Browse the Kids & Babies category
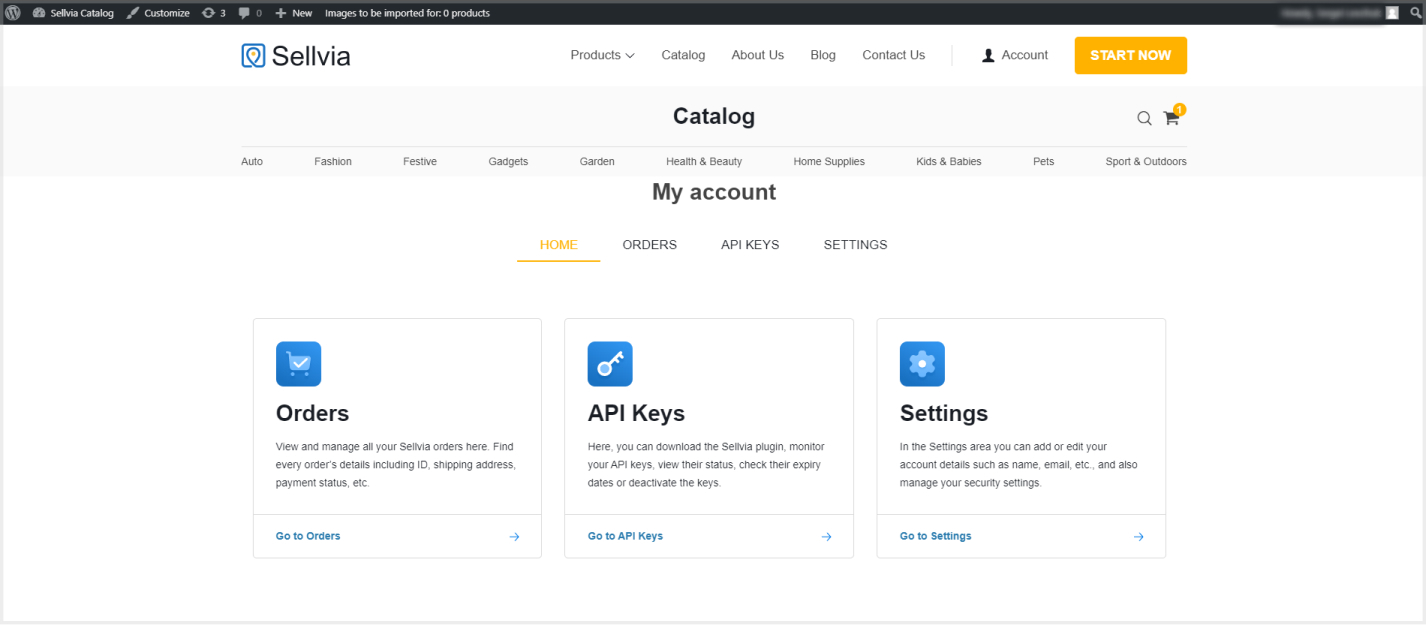This screenshot has height=625, width=1426. (949, 161)
